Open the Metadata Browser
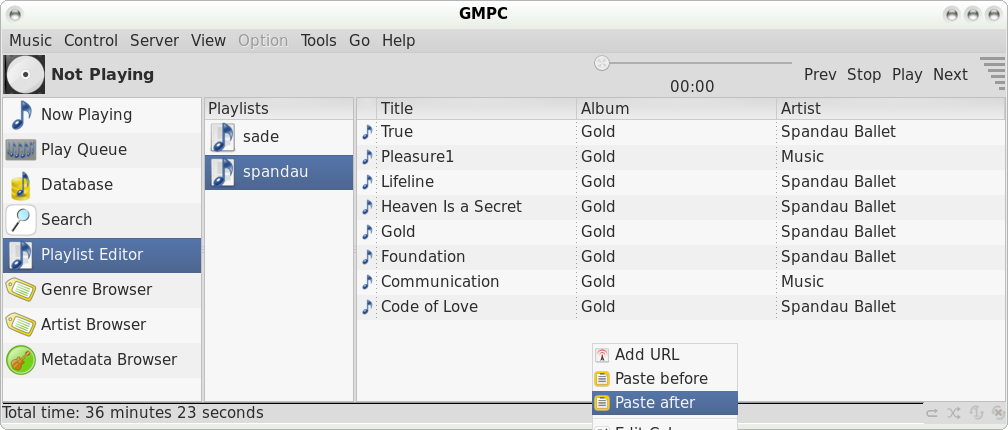Screen dimensions: 1008x430 click(108, 360)
